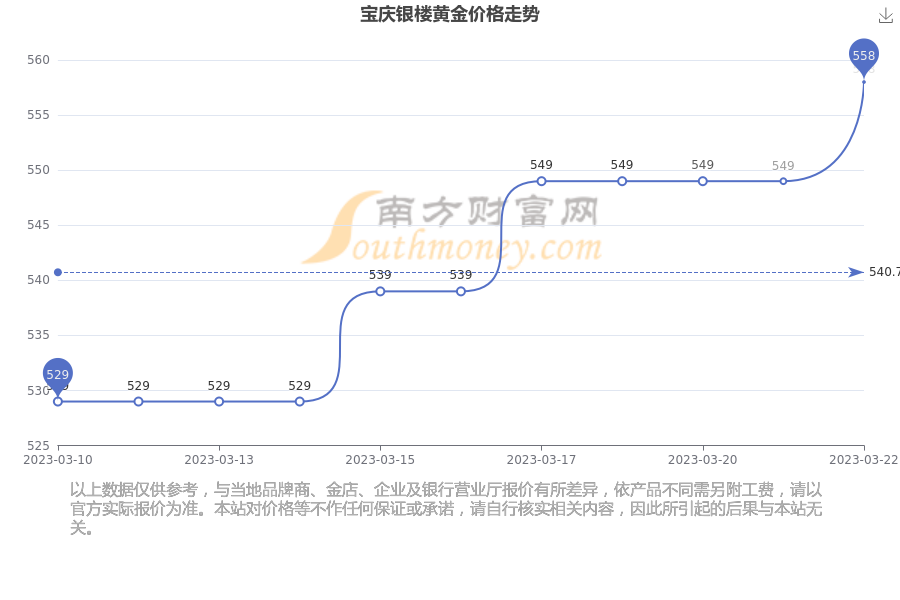Click the 558 maximum value pin marker
This screenshot has width=900, height=600.
864,57
